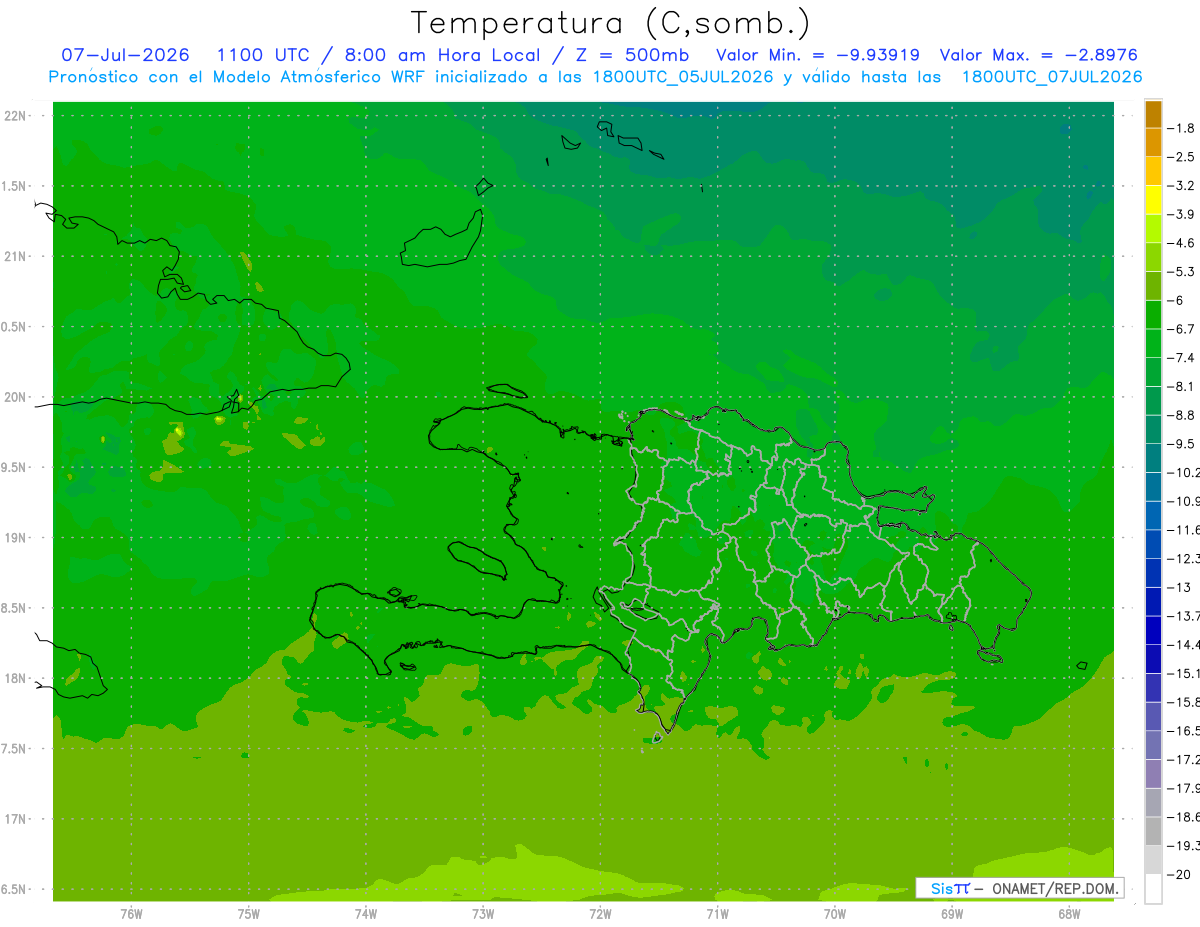Click the '17N' latitude axis label
The height and width of the screenshot is (927, 1200).
16,819
